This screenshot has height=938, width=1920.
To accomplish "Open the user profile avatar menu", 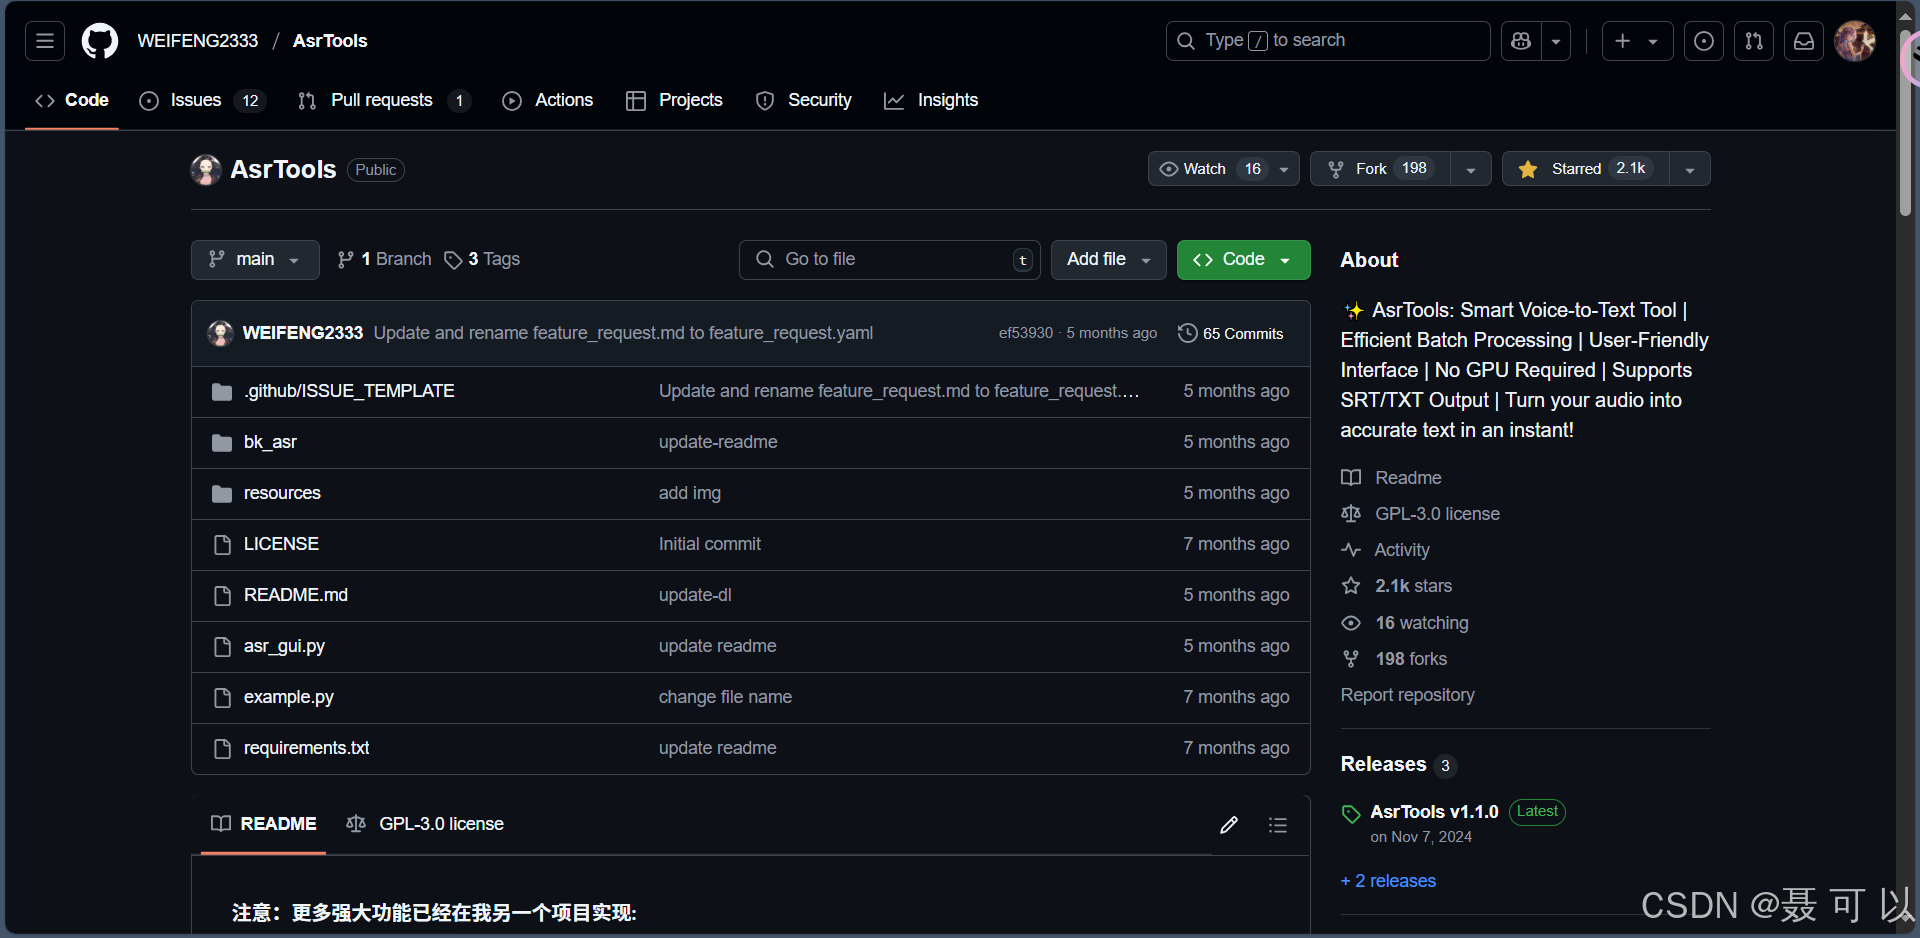I will click(x=1855, y=41).
